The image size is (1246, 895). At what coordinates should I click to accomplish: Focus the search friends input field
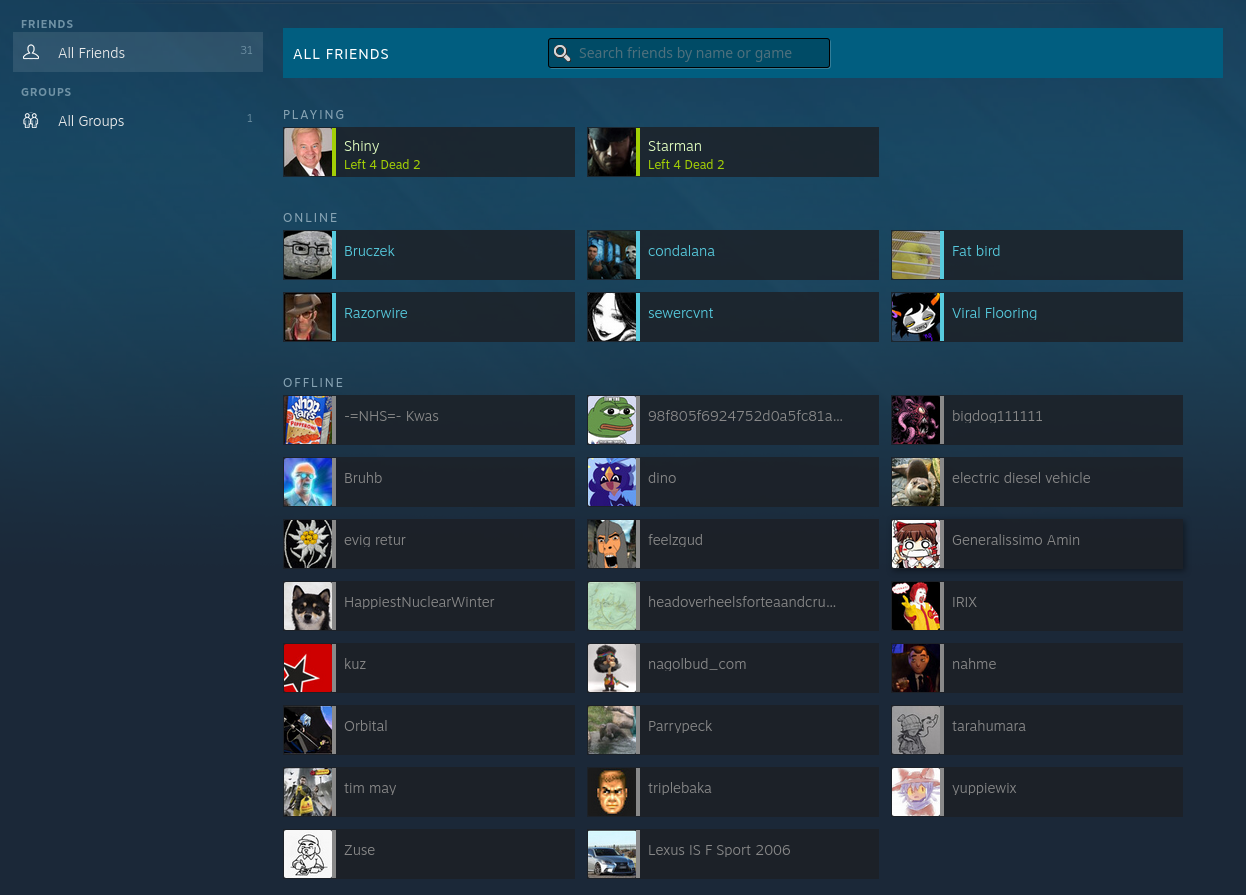pyautogui.click(x=689, y=53)
